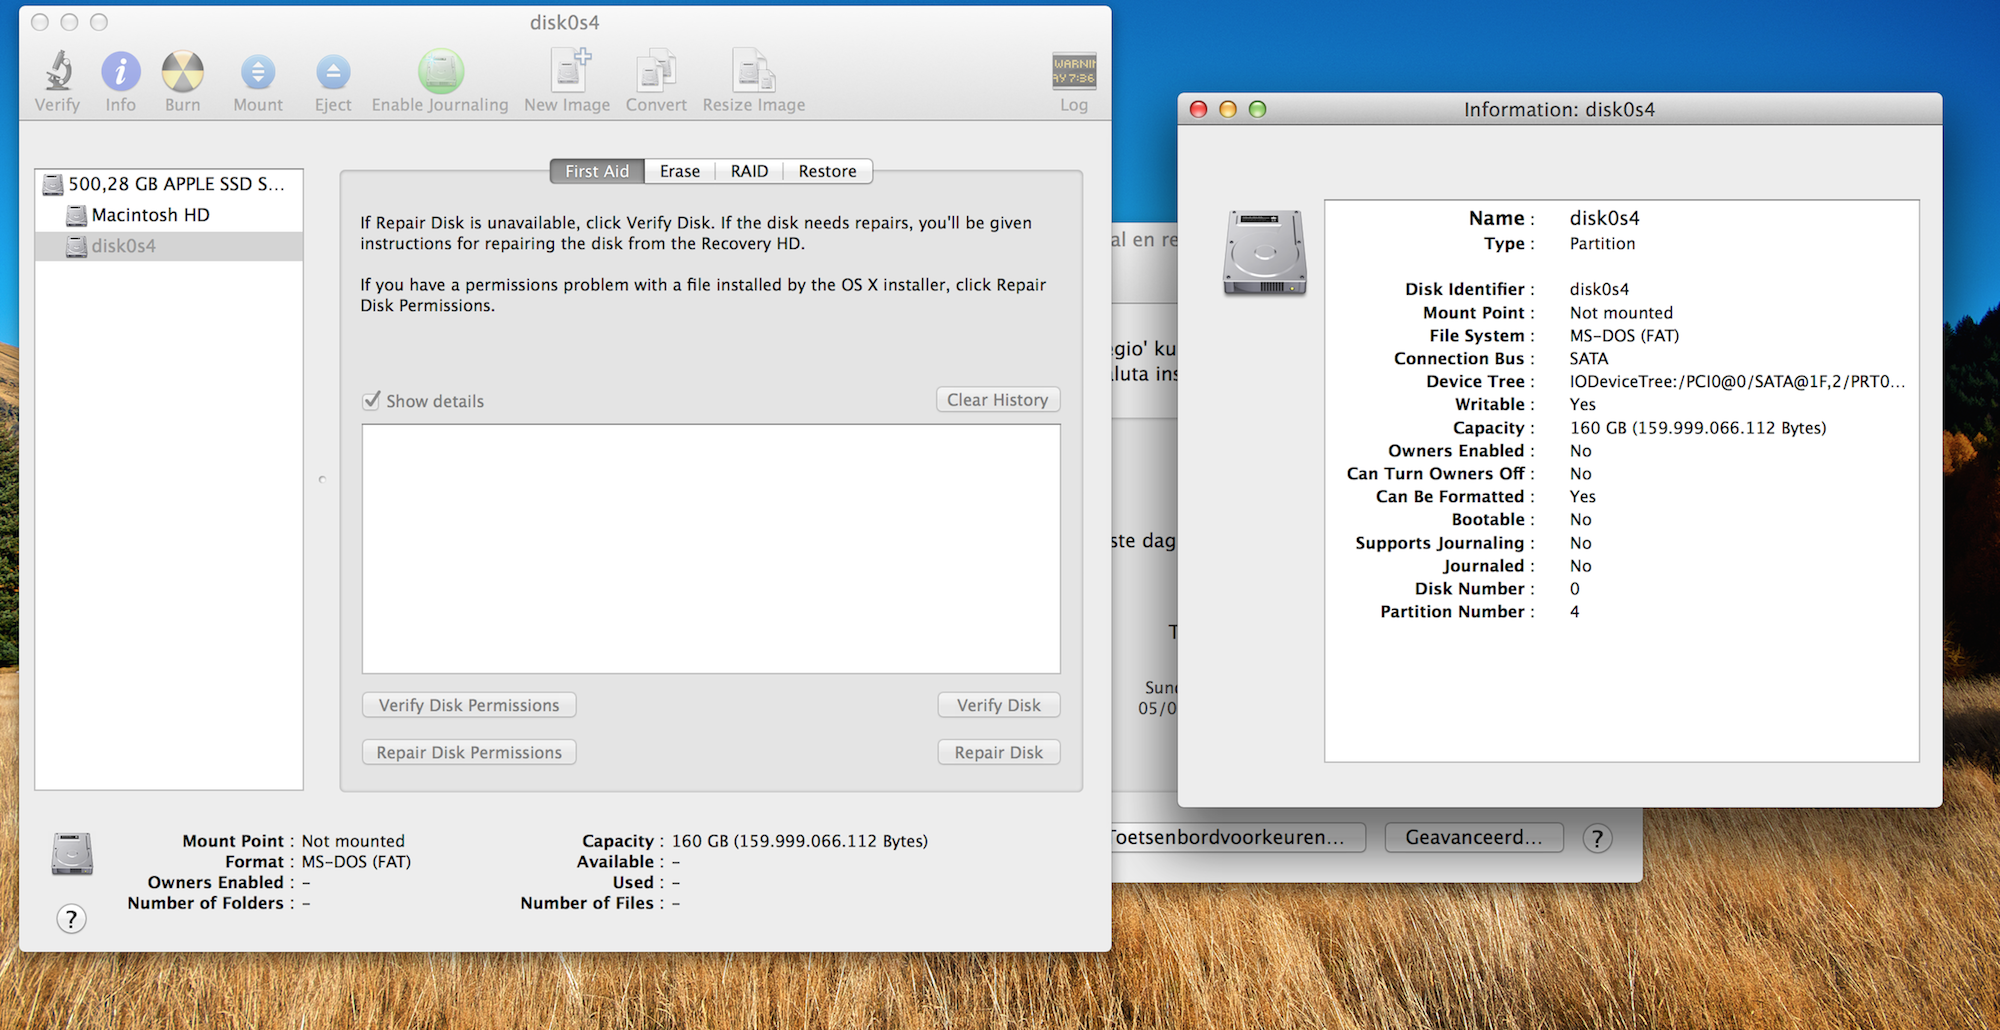The image size is (2000, 1030).
Task: Click the help button beside Geavanceerd
Action: pyautogui.click(x=1598, y=838)
